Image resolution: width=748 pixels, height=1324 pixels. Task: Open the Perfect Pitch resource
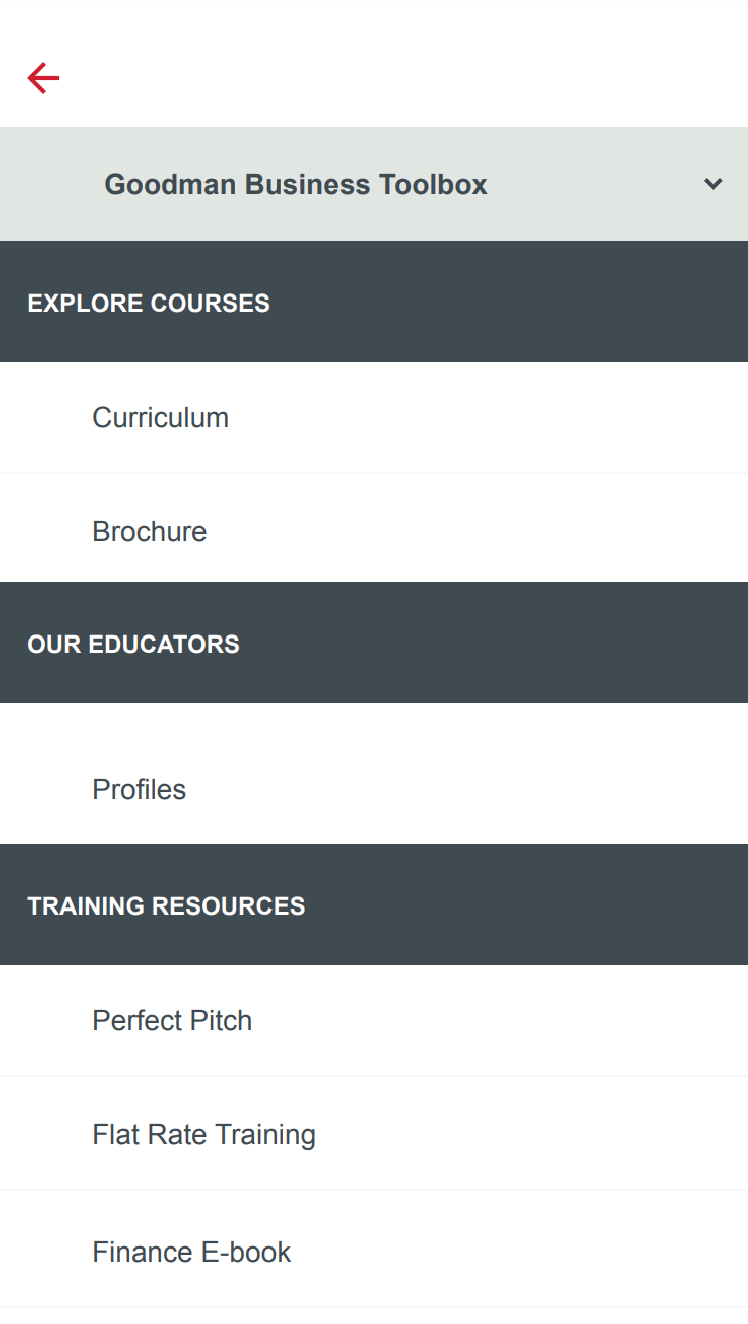[172, 1020]
